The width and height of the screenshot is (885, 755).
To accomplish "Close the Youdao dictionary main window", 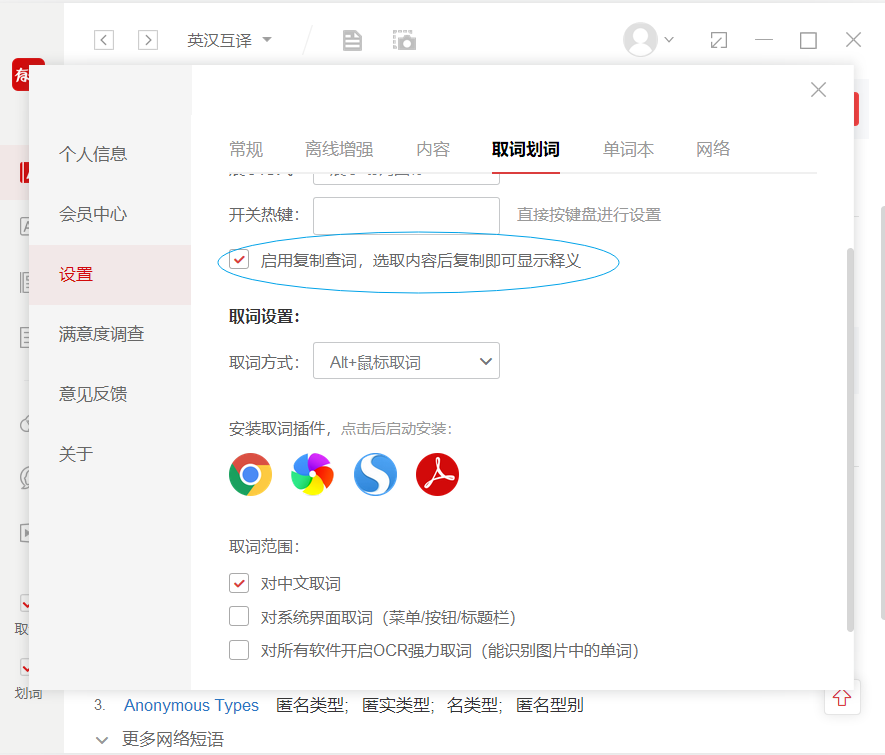I will [x=853, y=40].
